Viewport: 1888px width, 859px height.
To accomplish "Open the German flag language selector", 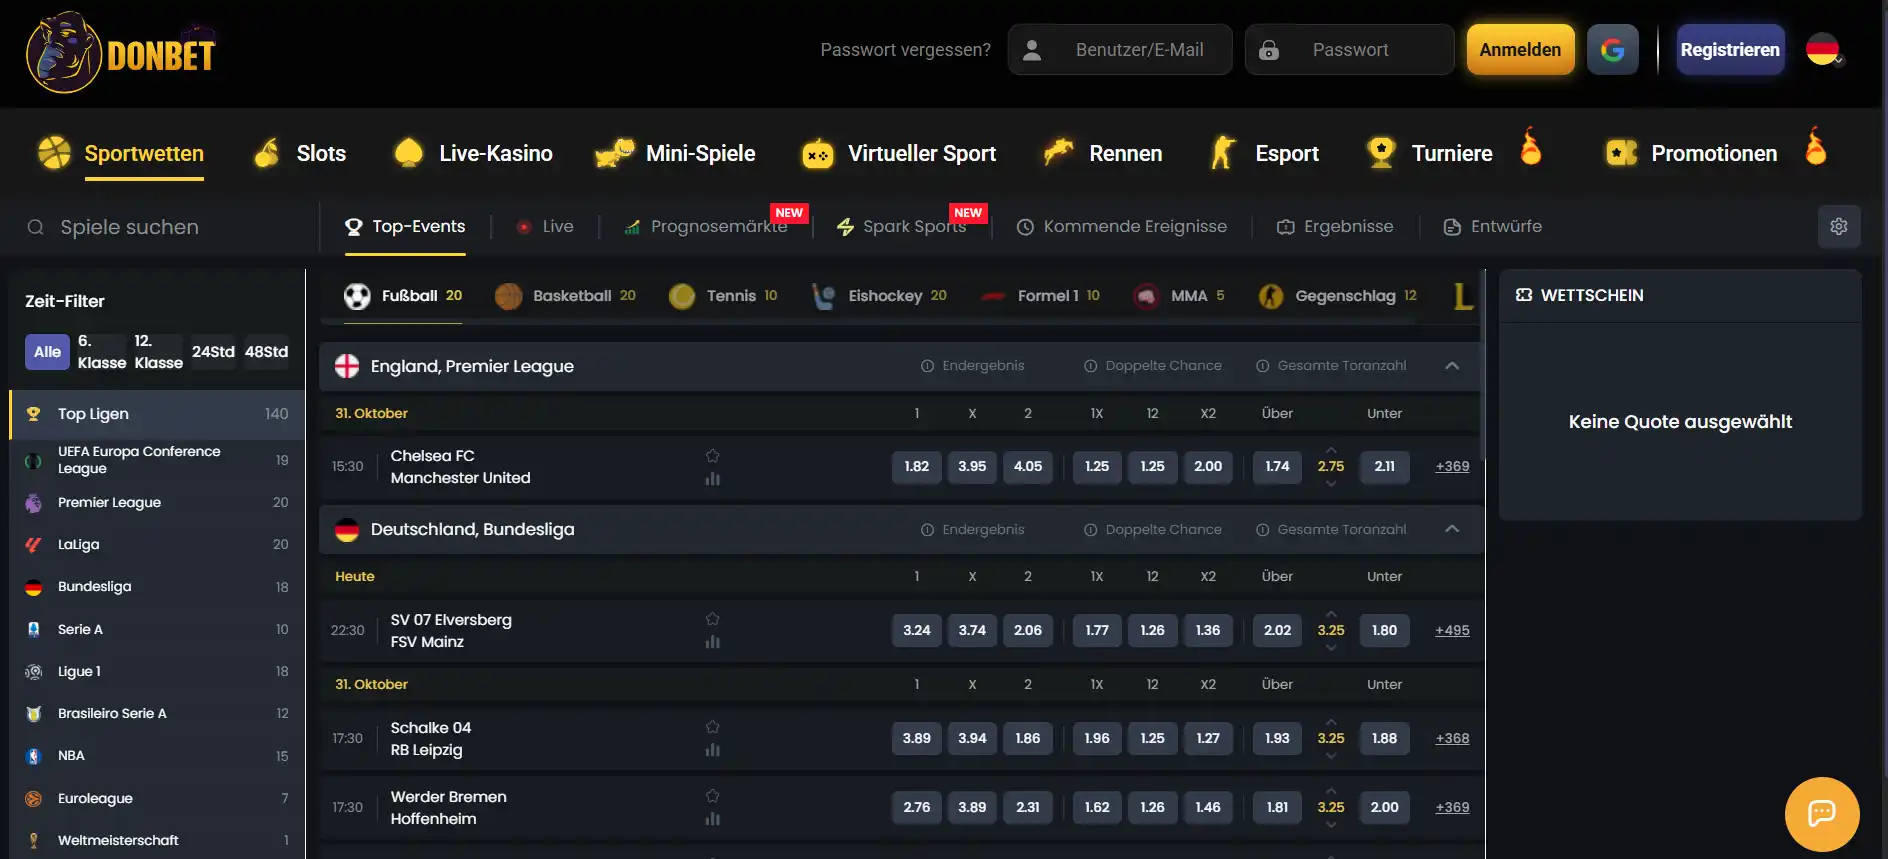I will pos(1824,49).
